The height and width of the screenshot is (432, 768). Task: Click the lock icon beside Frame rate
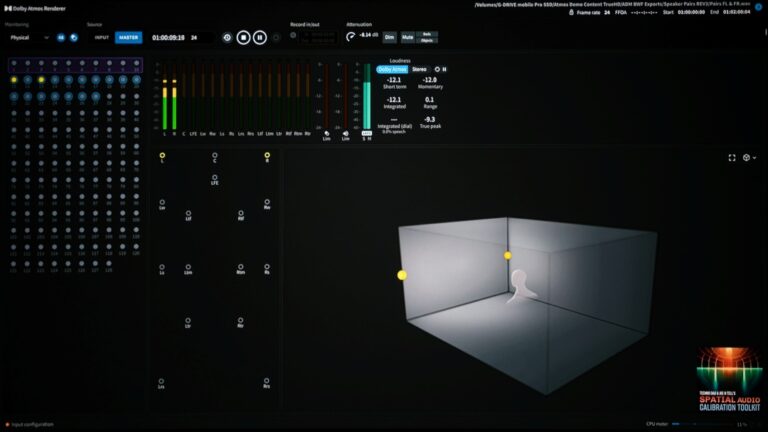pos(571,12)
